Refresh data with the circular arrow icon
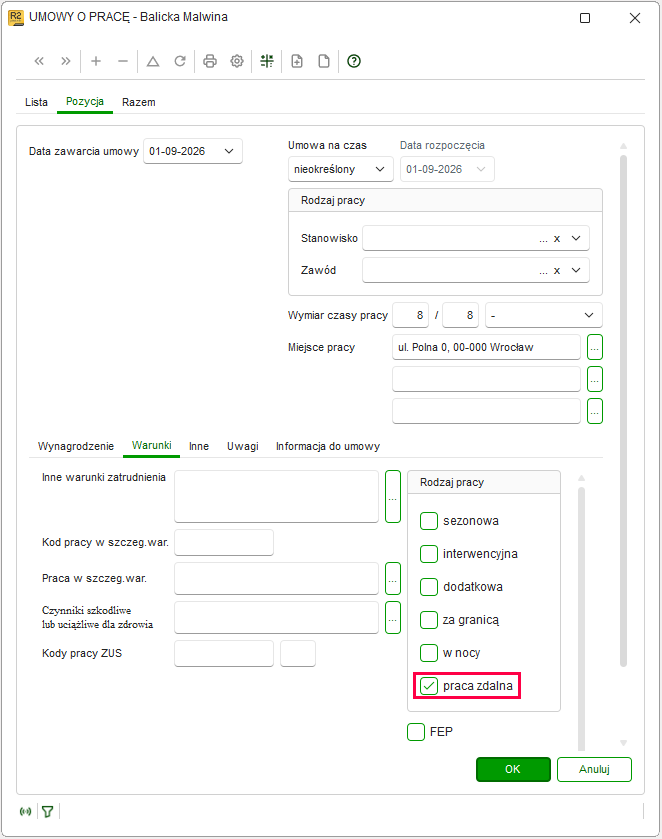 (x=180, y=61)
